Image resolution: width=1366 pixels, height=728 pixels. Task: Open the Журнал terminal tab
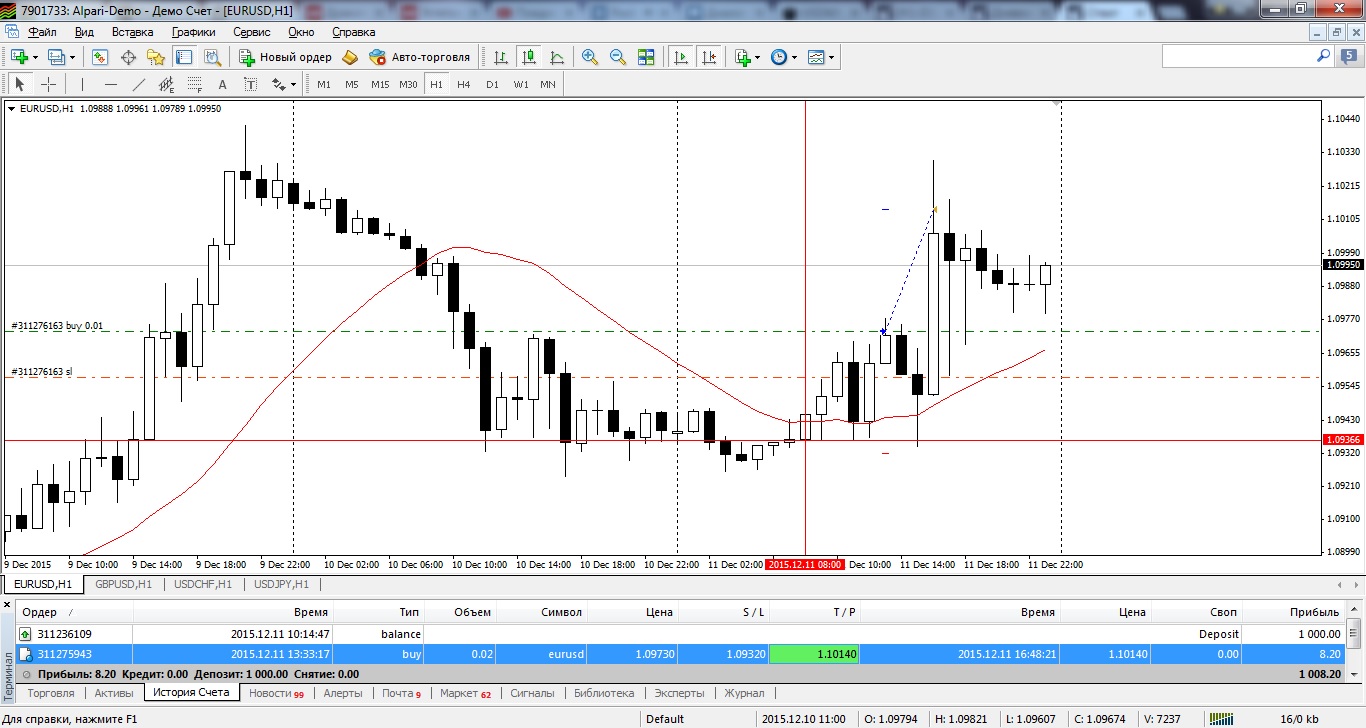tap(744, 692)
